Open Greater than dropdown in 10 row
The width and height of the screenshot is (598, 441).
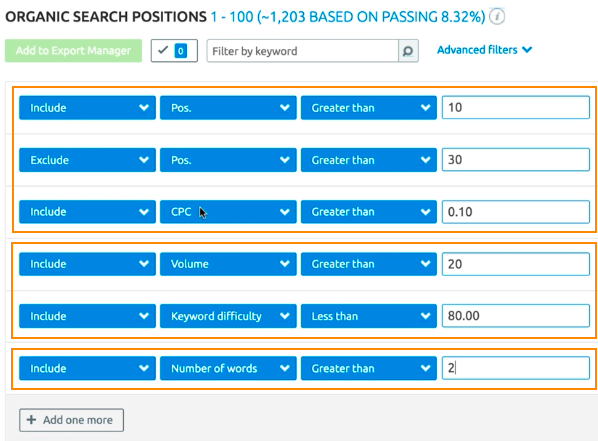pyautogui.click(x=369, y=108)
